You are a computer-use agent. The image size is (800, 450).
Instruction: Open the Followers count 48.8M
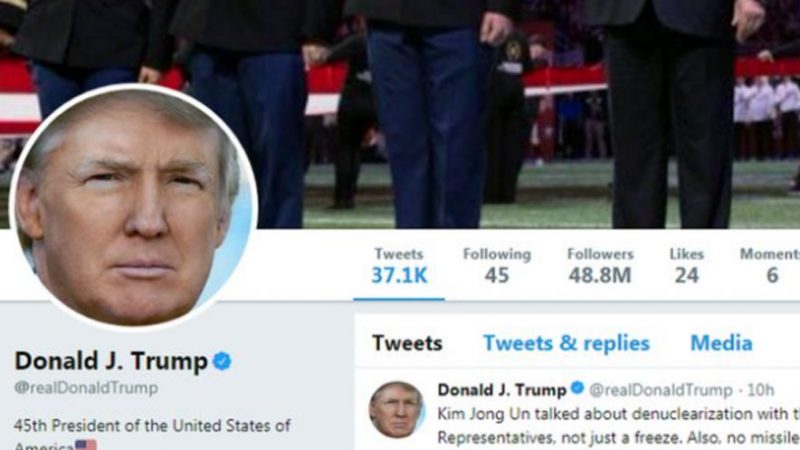click(600, 266)
